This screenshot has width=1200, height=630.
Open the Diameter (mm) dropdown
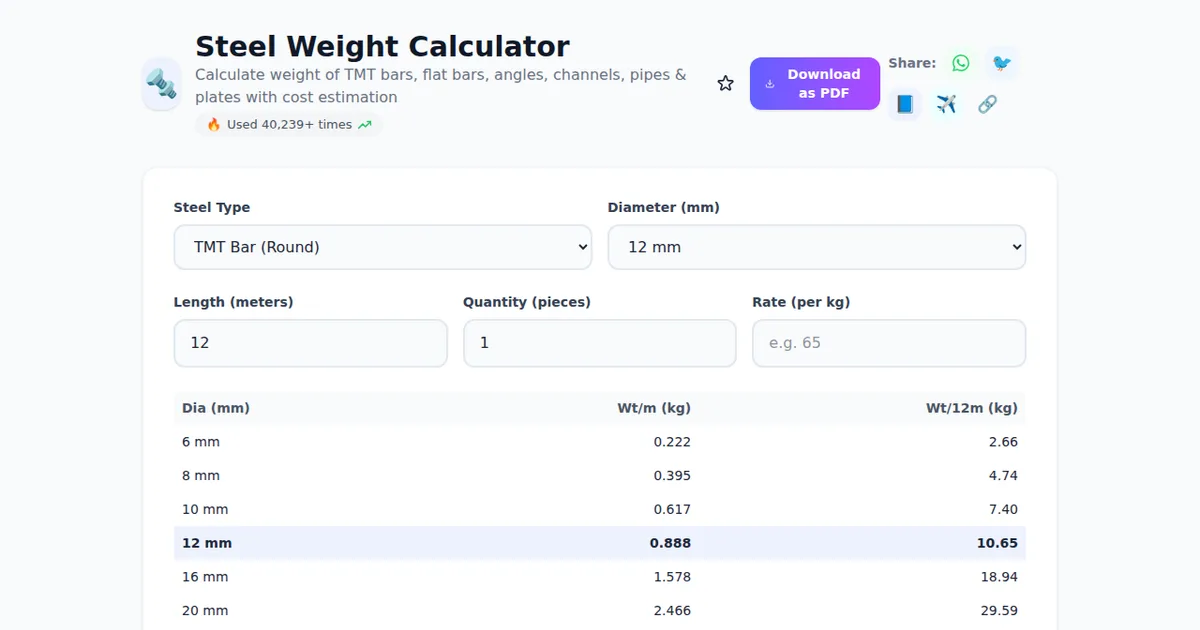coord(816,247)
